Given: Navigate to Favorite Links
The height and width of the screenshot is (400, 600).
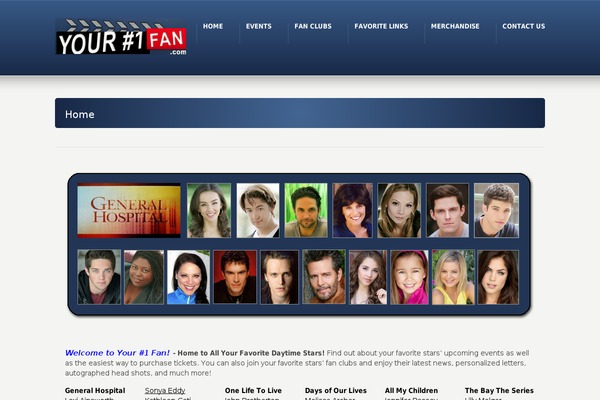Looking at the screenshot, I should (381, 26).
